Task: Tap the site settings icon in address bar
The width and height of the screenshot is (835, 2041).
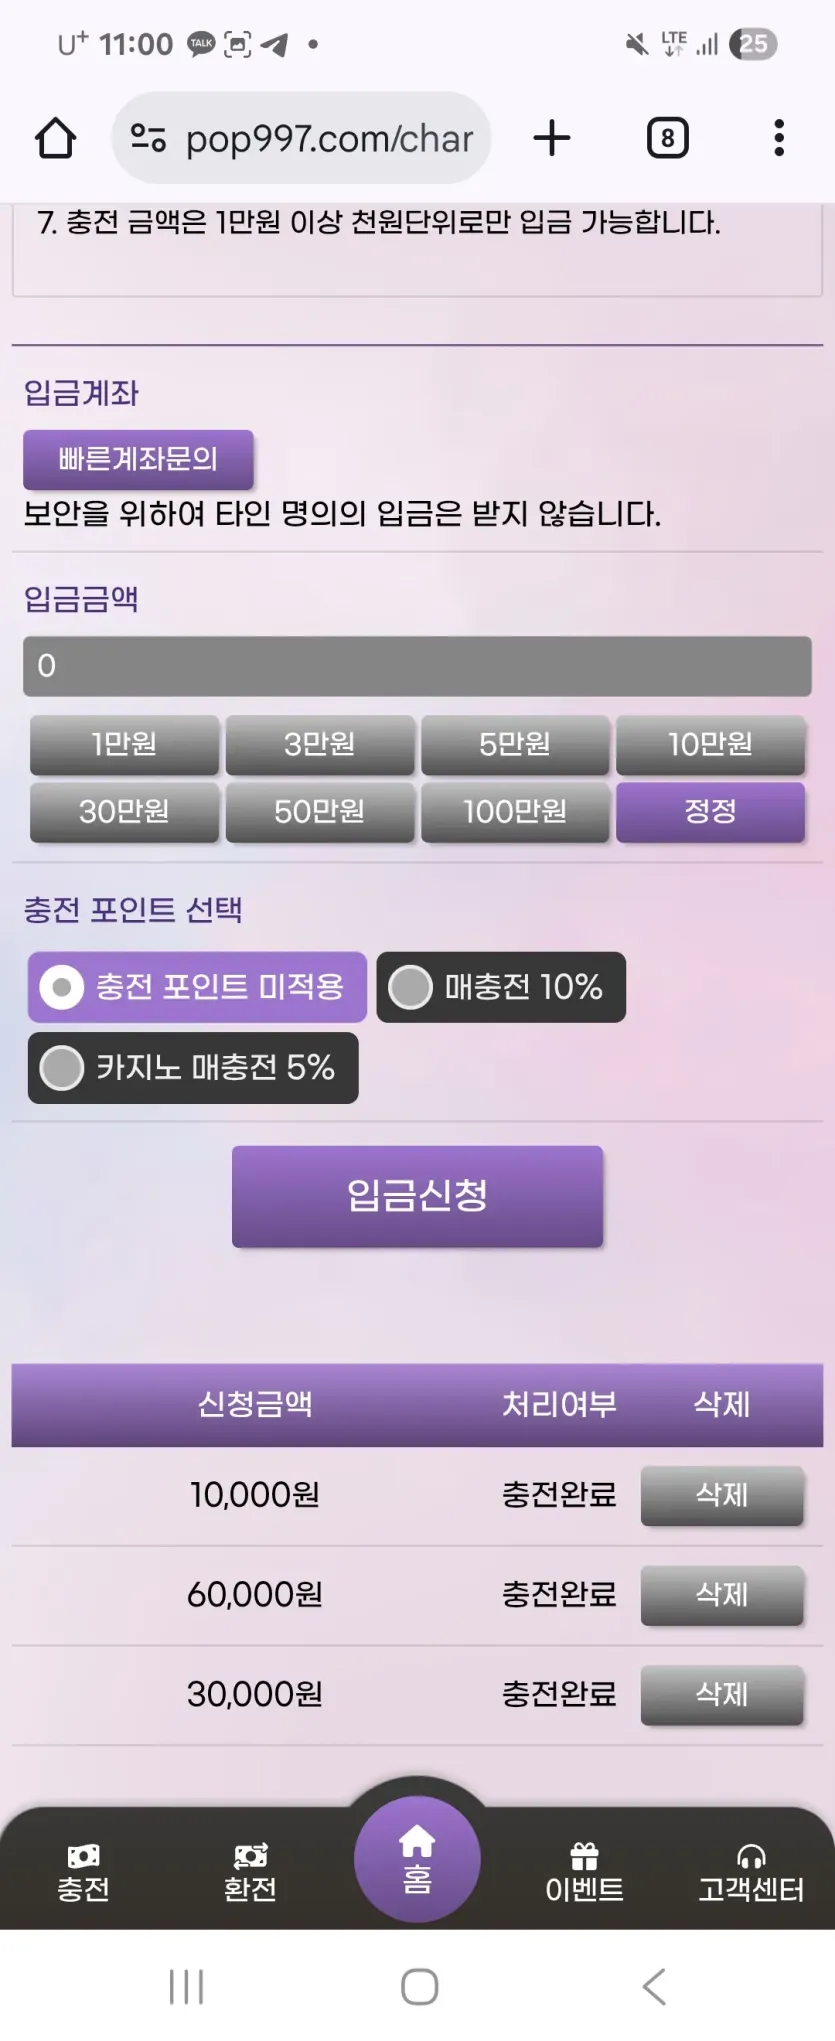Action: pyautogui.click(x=148, y=138)
